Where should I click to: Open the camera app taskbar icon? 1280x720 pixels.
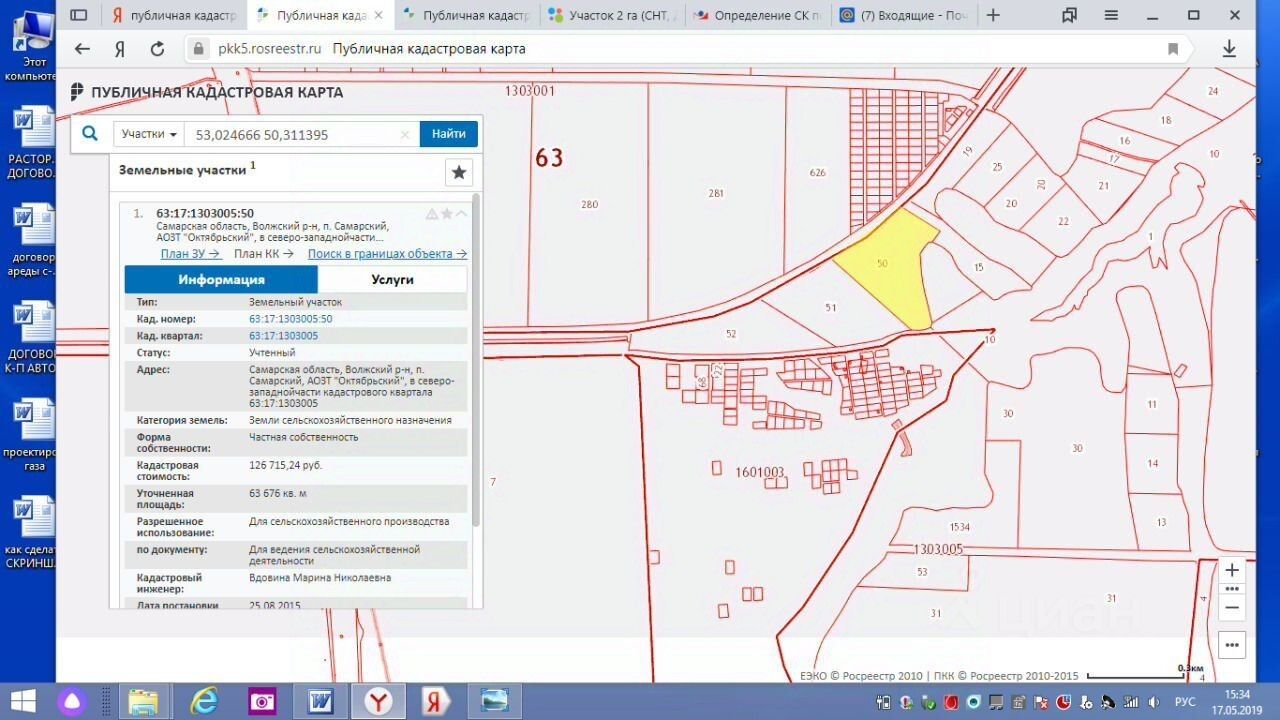coord(262,701)
